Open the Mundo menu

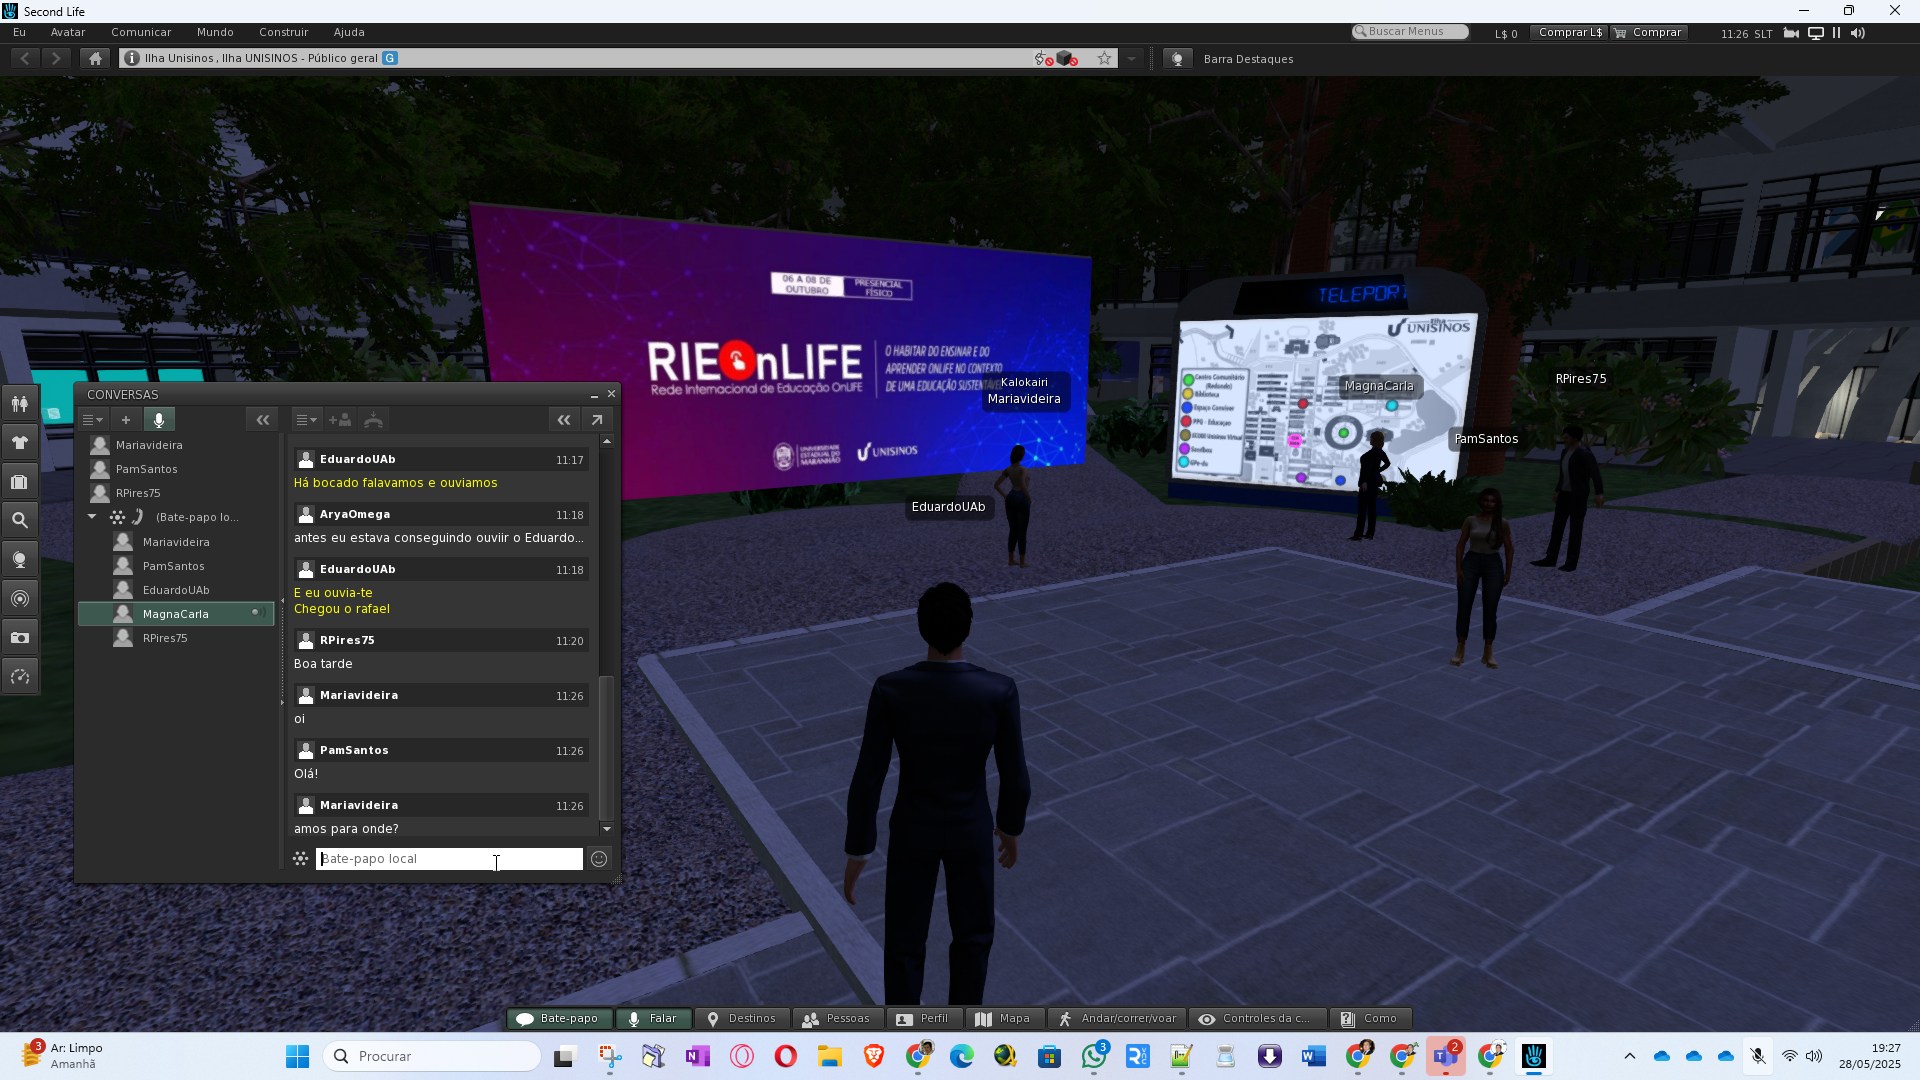coord(215,32)
